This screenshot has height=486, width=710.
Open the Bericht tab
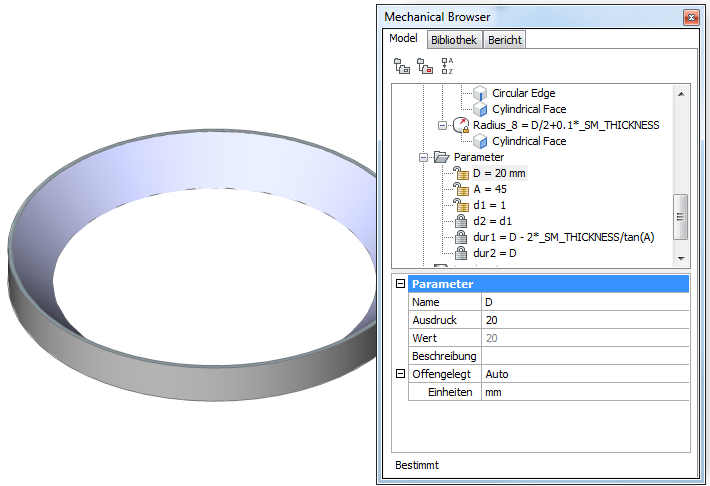(x=505, y=40)
